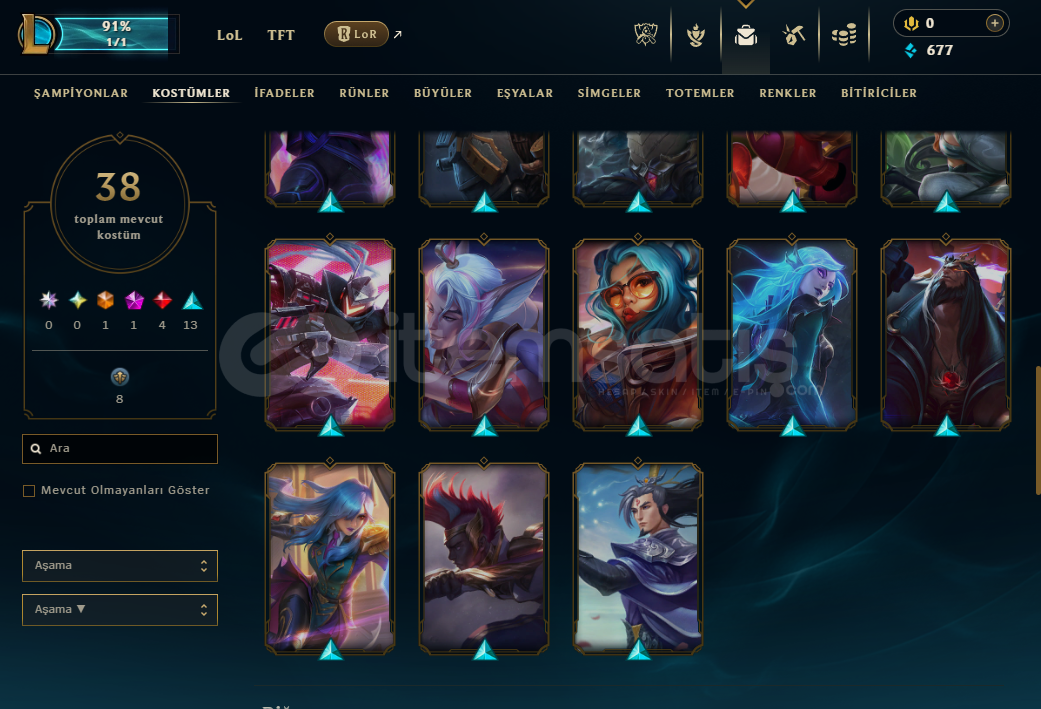Viewport: 1041px width, 709px height.
Task: Open the TOTEMLER tab
Action: (700, 93)
